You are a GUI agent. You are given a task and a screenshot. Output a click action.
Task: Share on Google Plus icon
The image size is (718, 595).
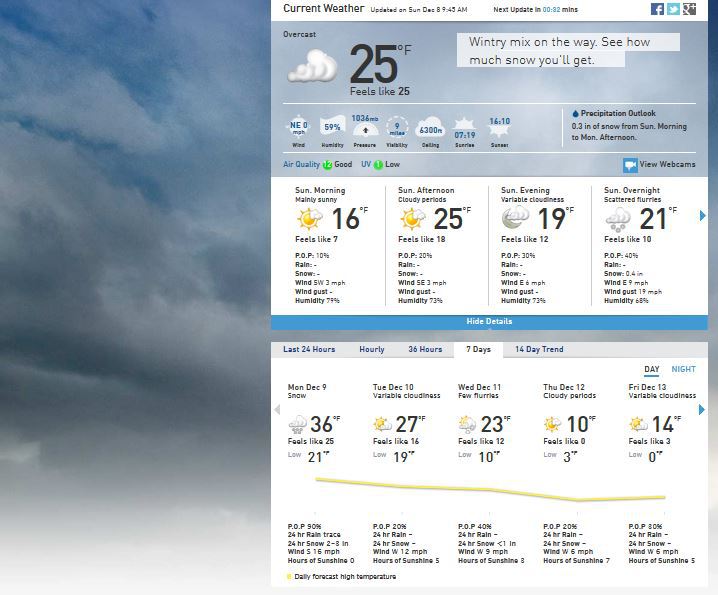pyautogui.click(x=689, y=9)
